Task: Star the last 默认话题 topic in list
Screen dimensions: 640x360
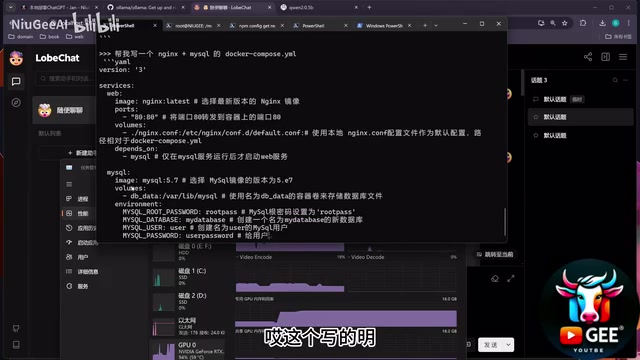Action: (536, 136)
